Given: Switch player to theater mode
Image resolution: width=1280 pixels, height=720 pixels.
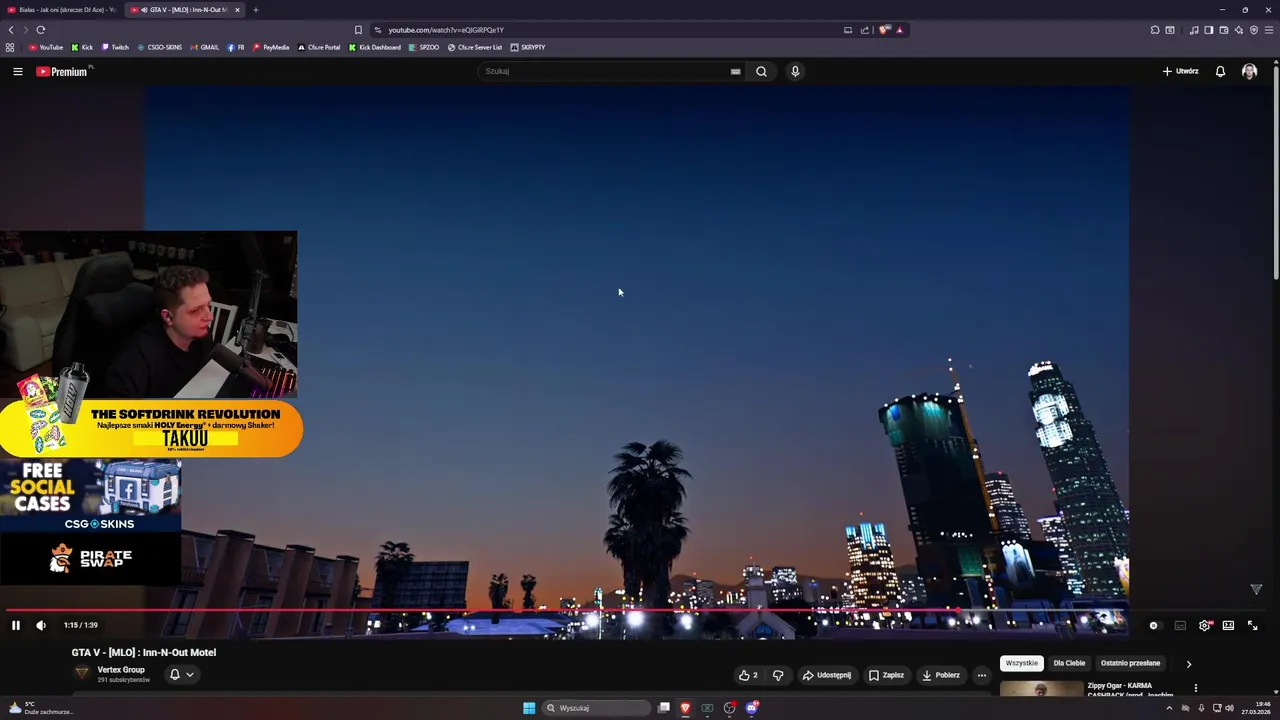Looking at the screenshot, I should [x=1228, y=625].
